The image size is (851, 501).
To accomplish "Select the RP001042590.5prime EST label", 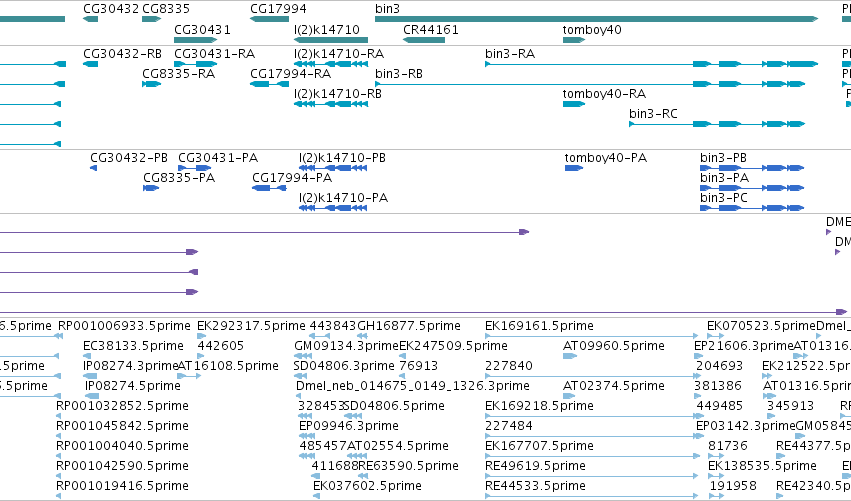I will point(123,466).
